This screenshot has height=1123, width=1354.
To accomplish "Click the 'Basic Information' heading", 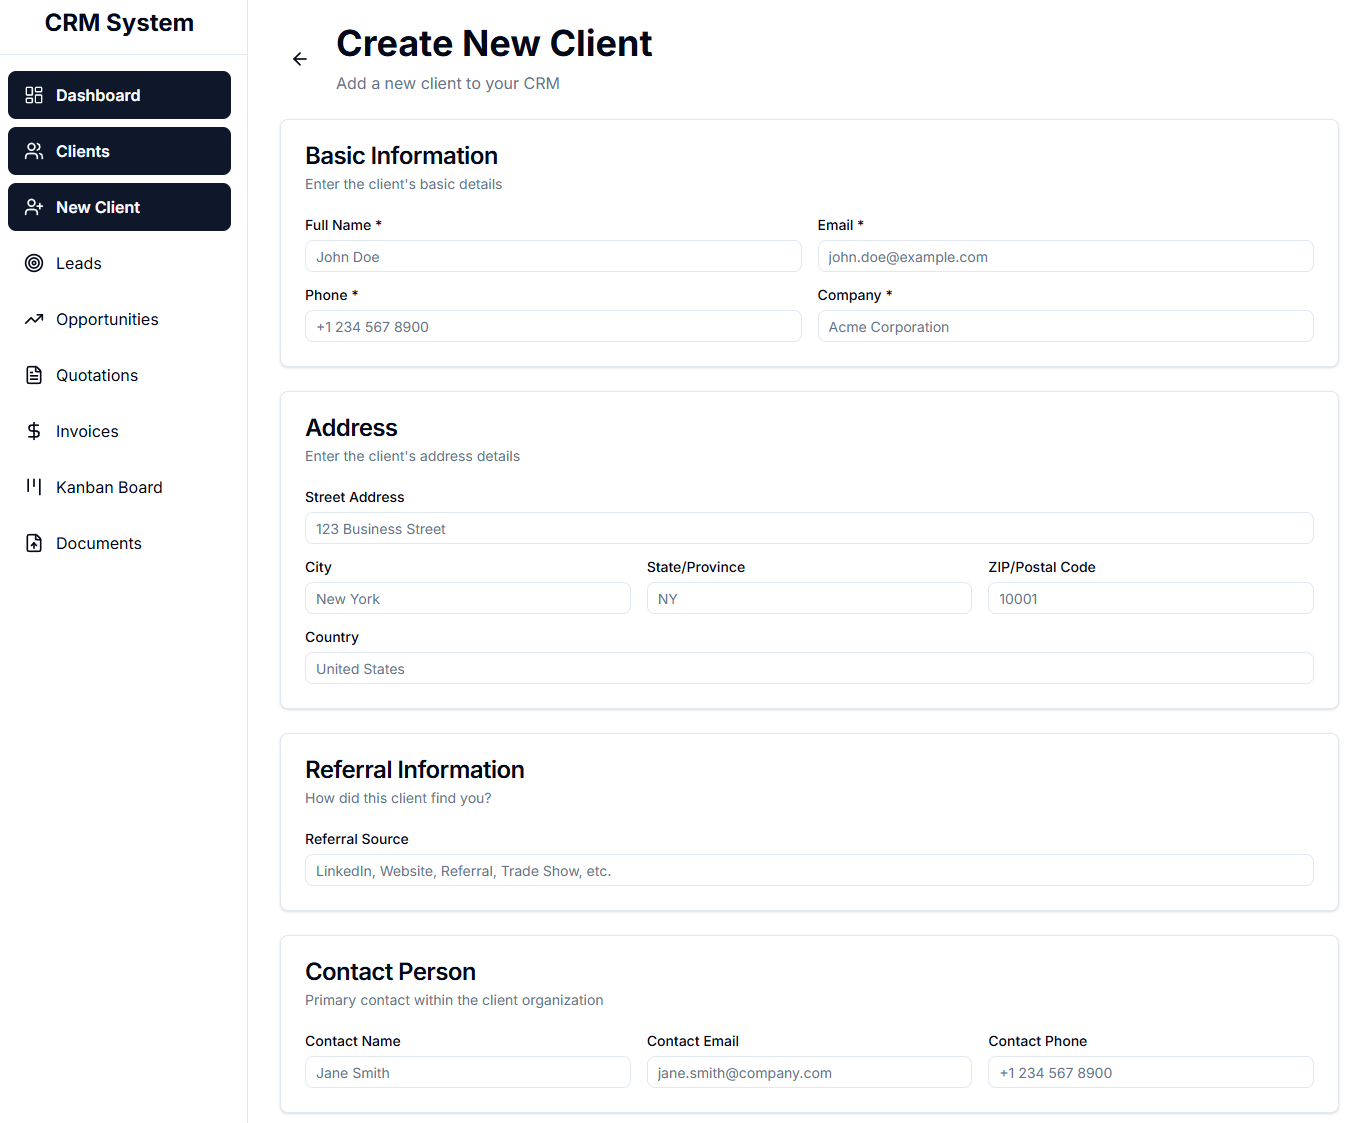I will (x=401, y=156).
